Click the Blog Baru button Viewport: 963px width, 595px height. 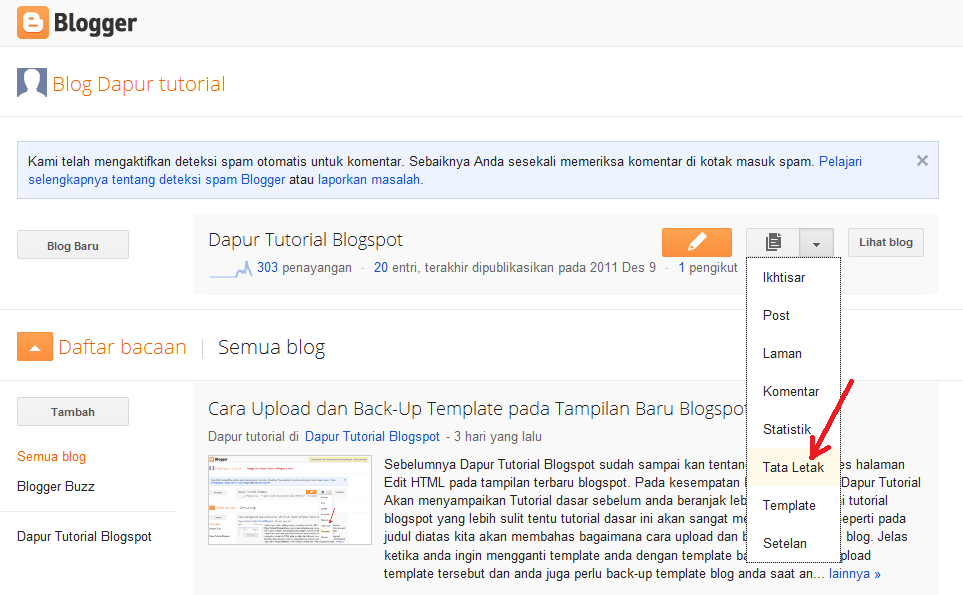[x=72, y=246]
